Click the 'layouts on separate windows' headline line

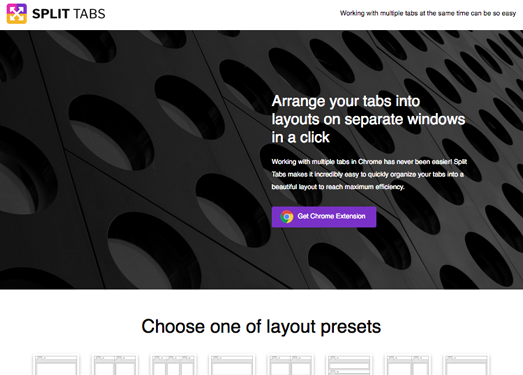coord(368,119)
